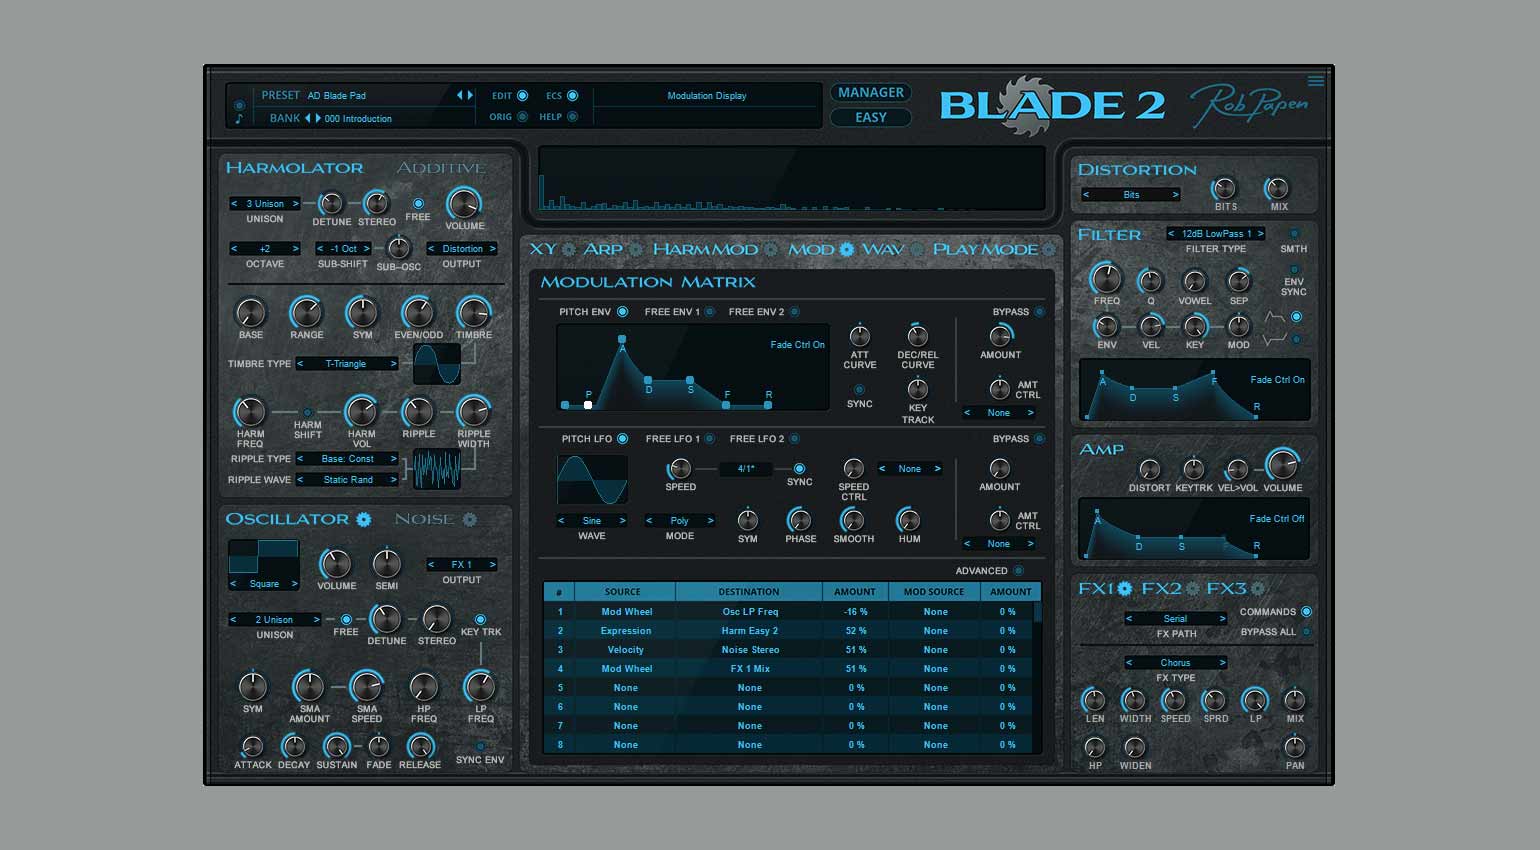The width and height of the screenshot is (1540, 850).
Task: Click the matrix row 1 amount -16 %
Action: coord(855,612)
